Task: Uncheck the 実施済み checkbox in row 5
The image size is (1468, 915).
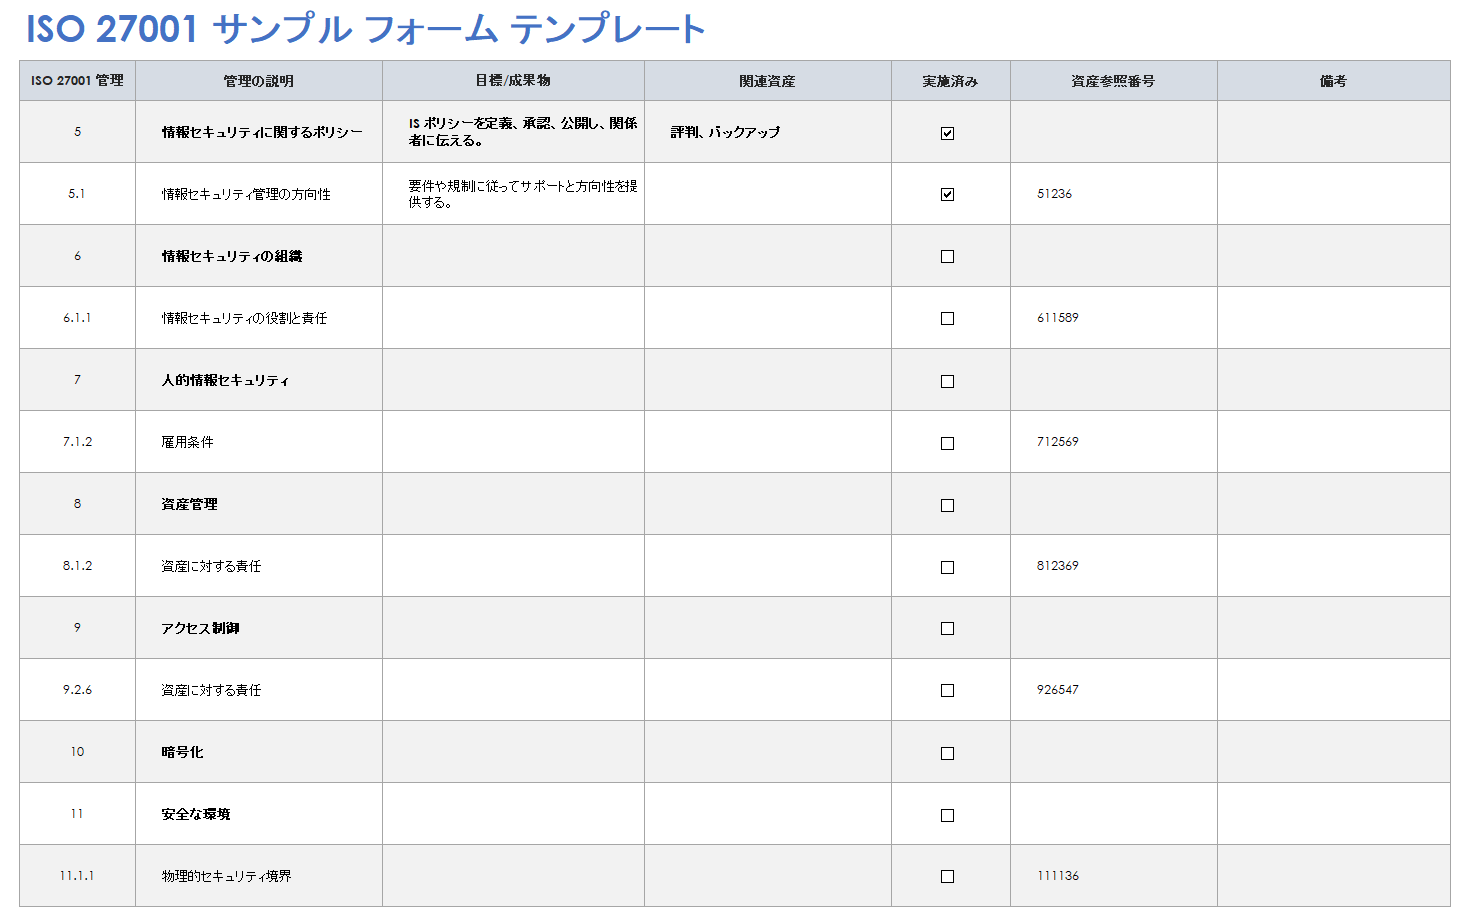Action: 947,133
